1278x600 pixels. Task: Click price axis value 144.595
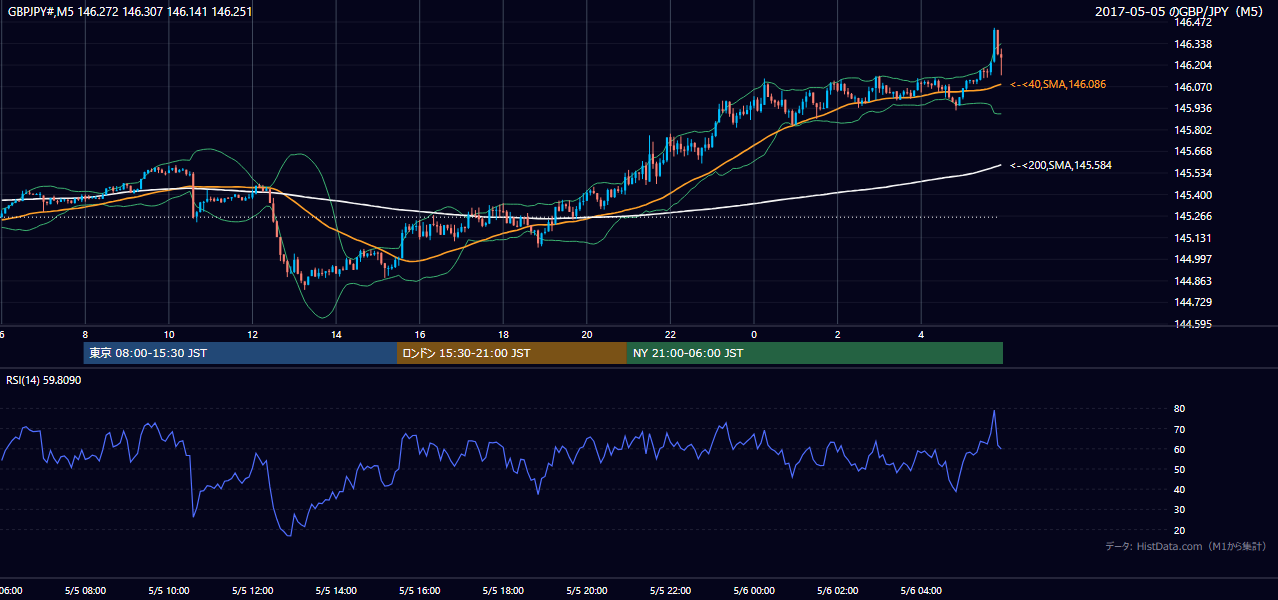(1193, 324)
